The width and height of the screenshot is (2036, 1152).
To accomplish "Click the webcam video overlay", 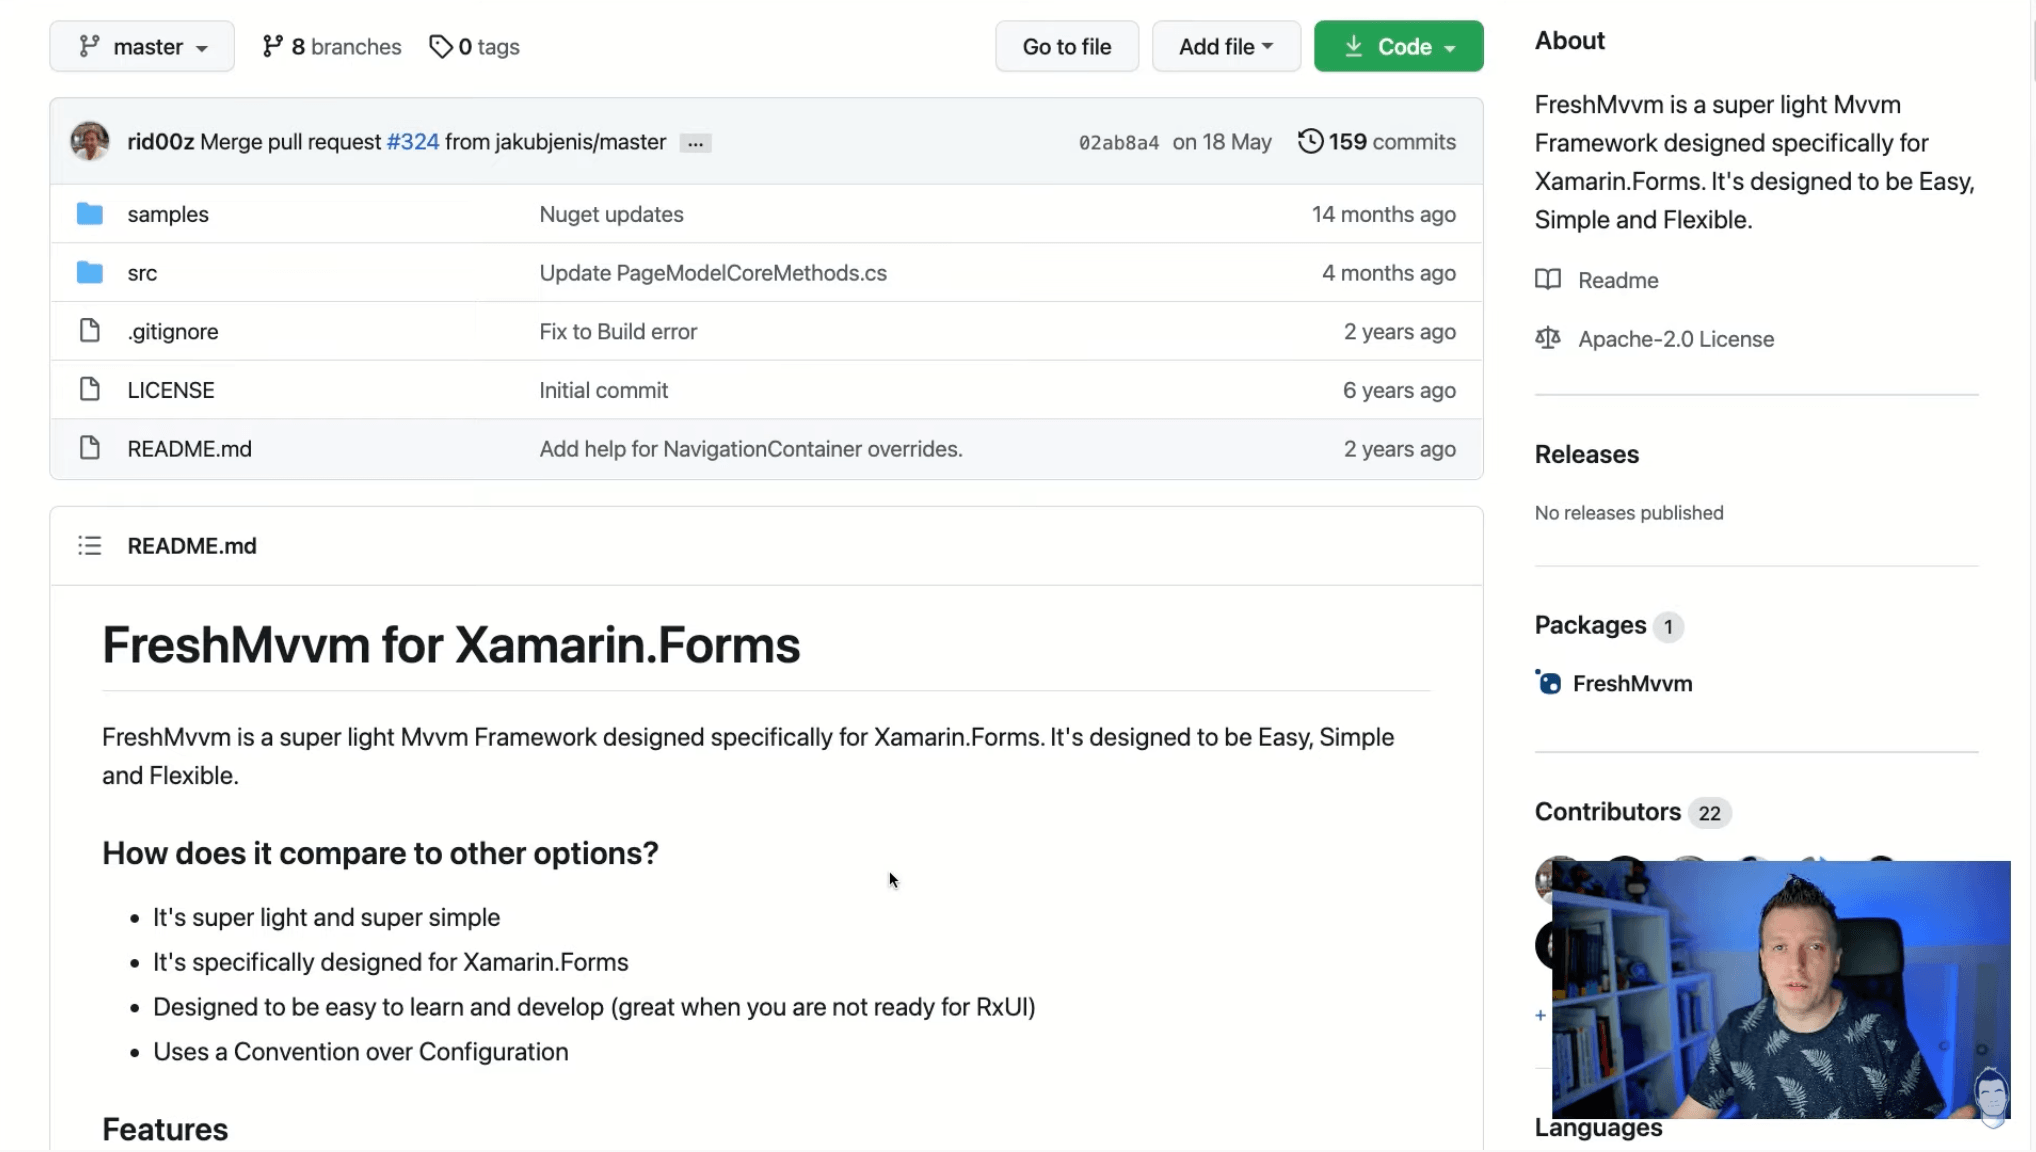I will 1781,989.
